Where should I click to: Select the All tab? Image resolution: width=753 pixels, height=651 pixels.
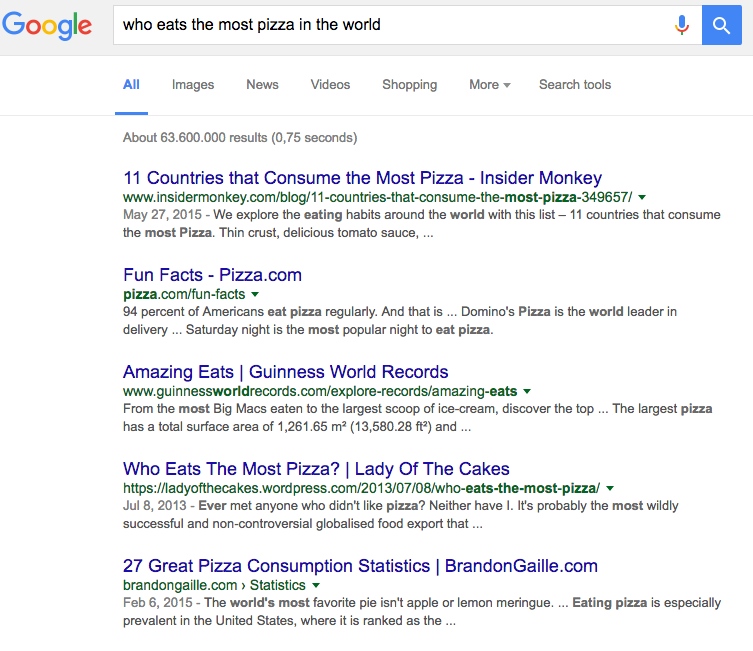point(131,84)
